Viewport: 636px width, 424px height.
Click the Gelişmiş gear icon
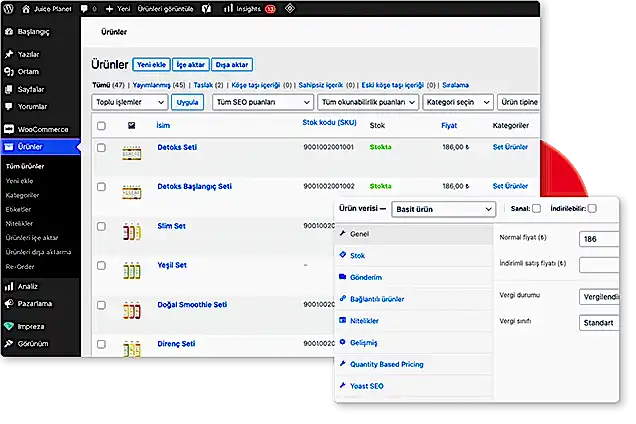pyautogui.click(x=343, y=342)
